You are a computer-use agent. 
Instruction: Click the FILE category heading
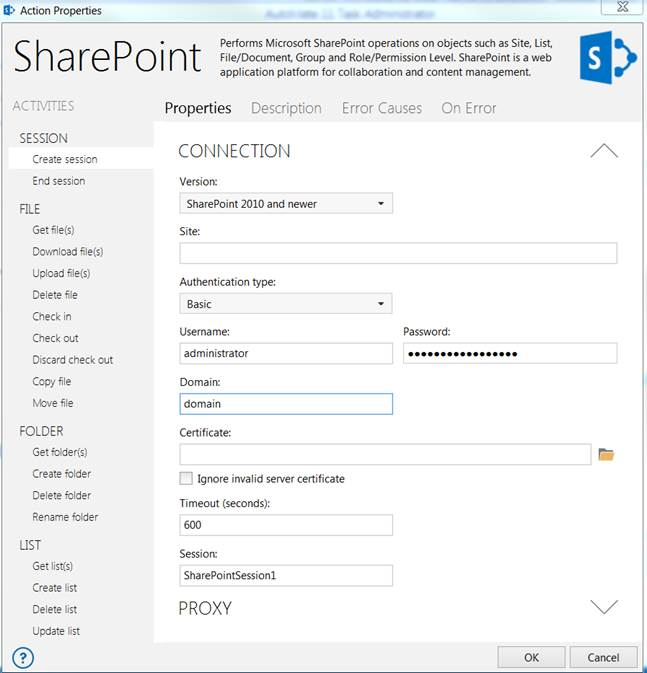coord(30,209)
